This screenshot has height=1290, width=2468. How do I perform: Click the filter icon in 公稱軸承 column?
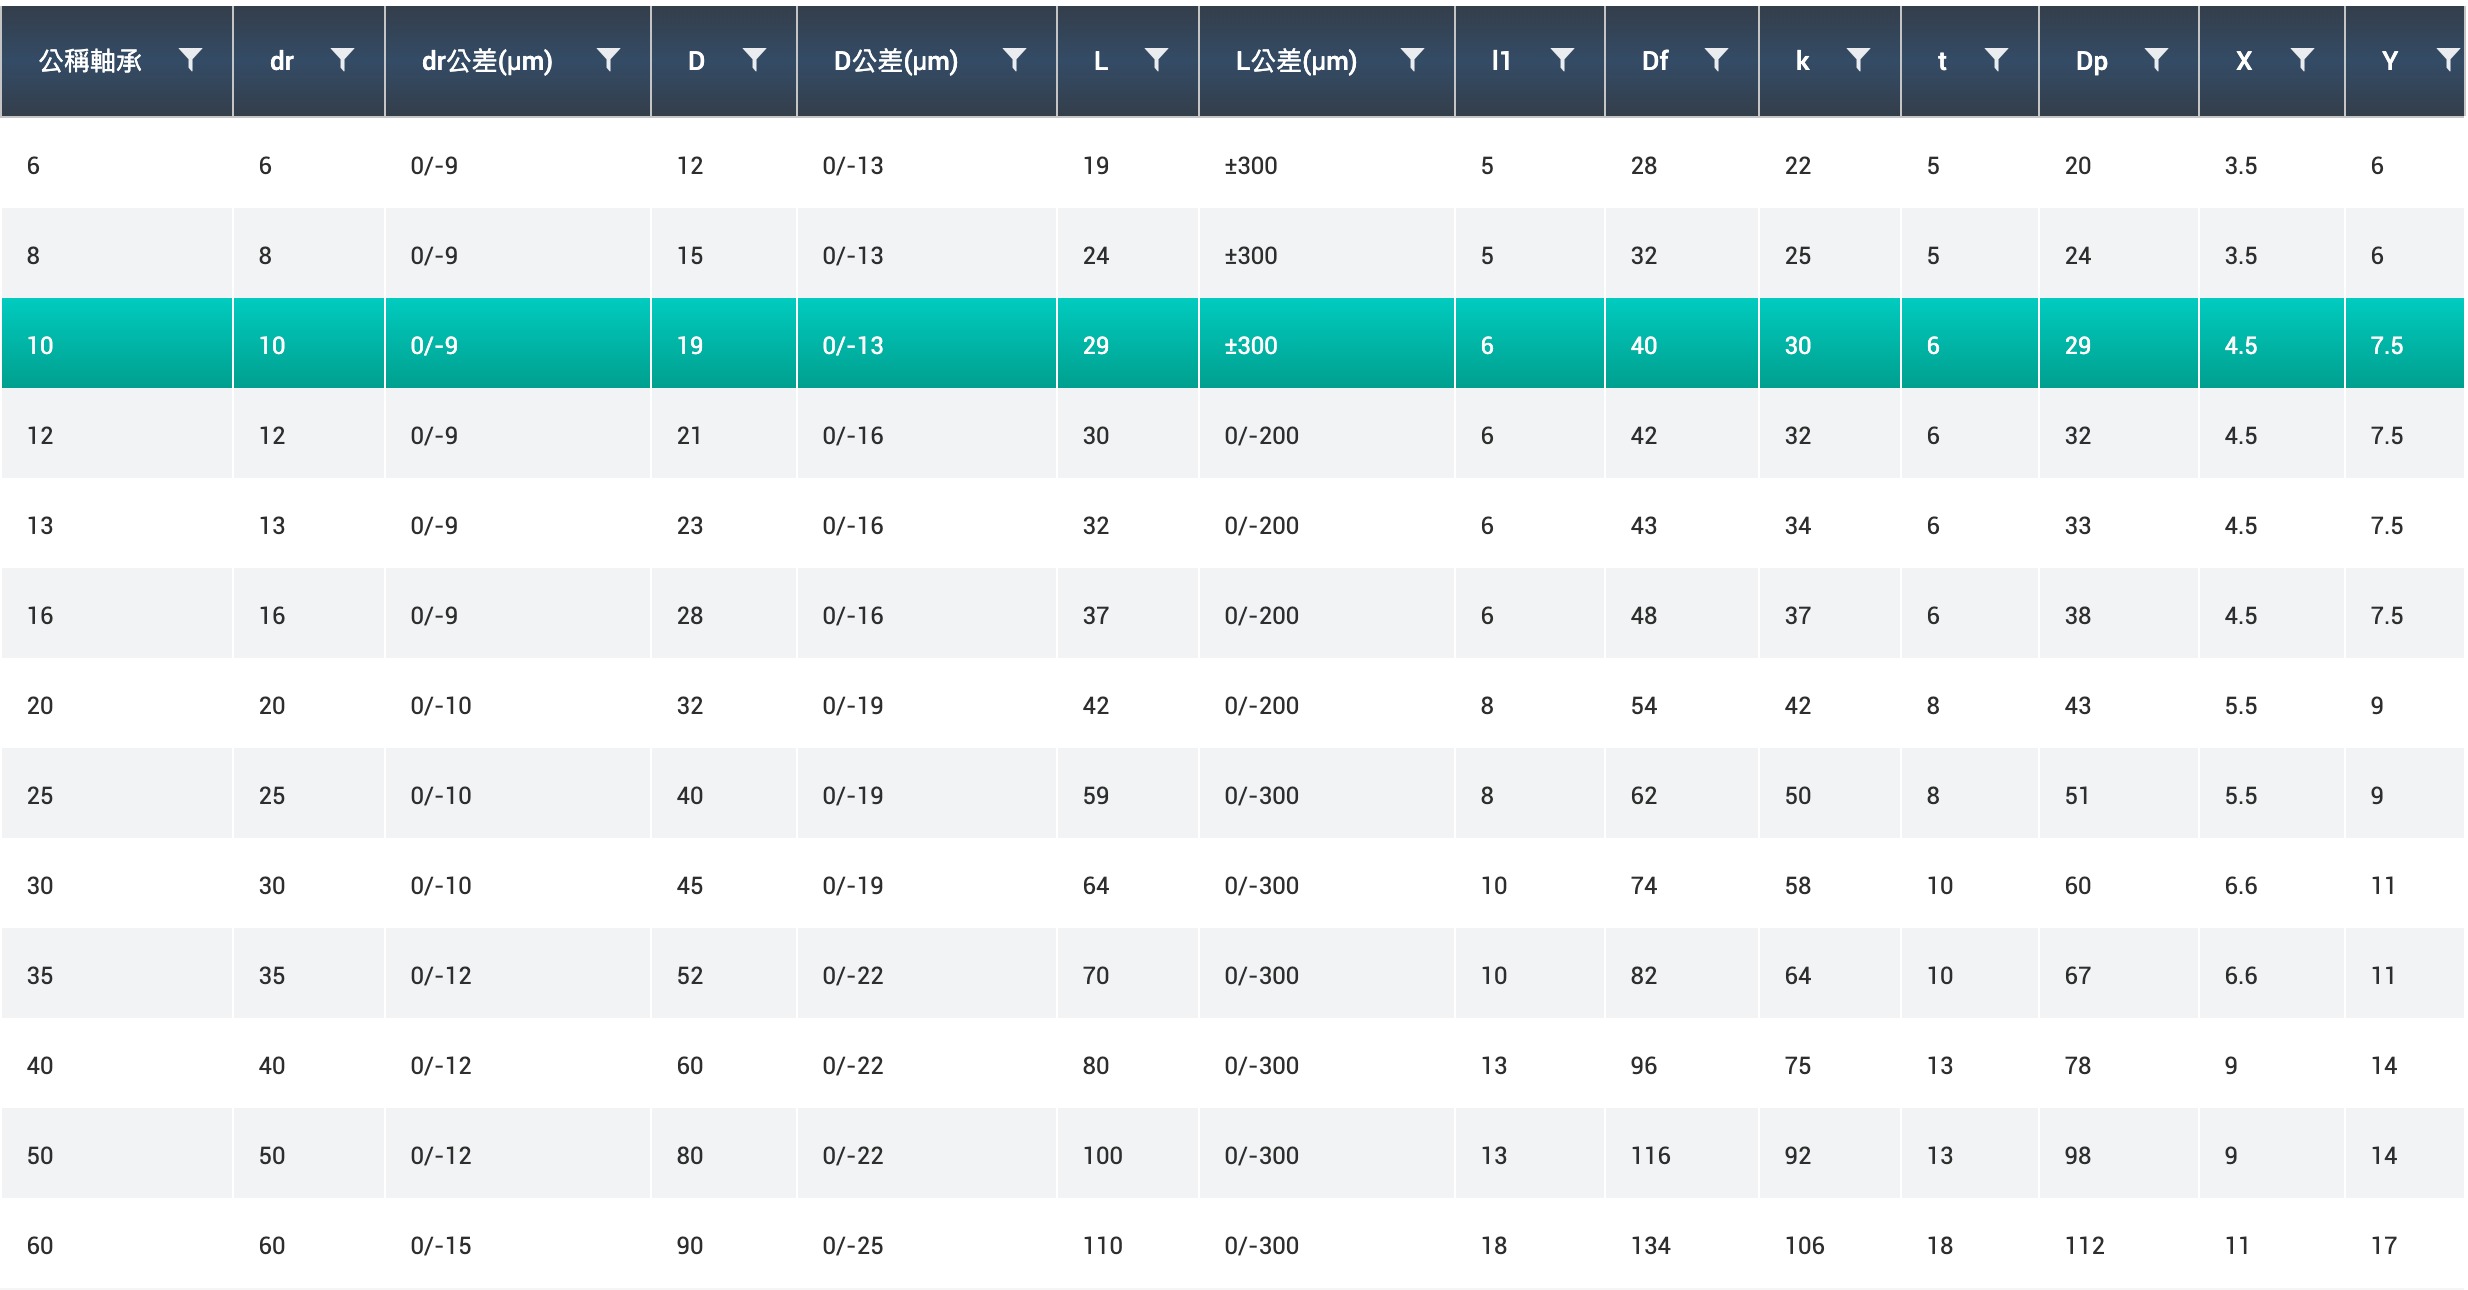tap(190, 60)
